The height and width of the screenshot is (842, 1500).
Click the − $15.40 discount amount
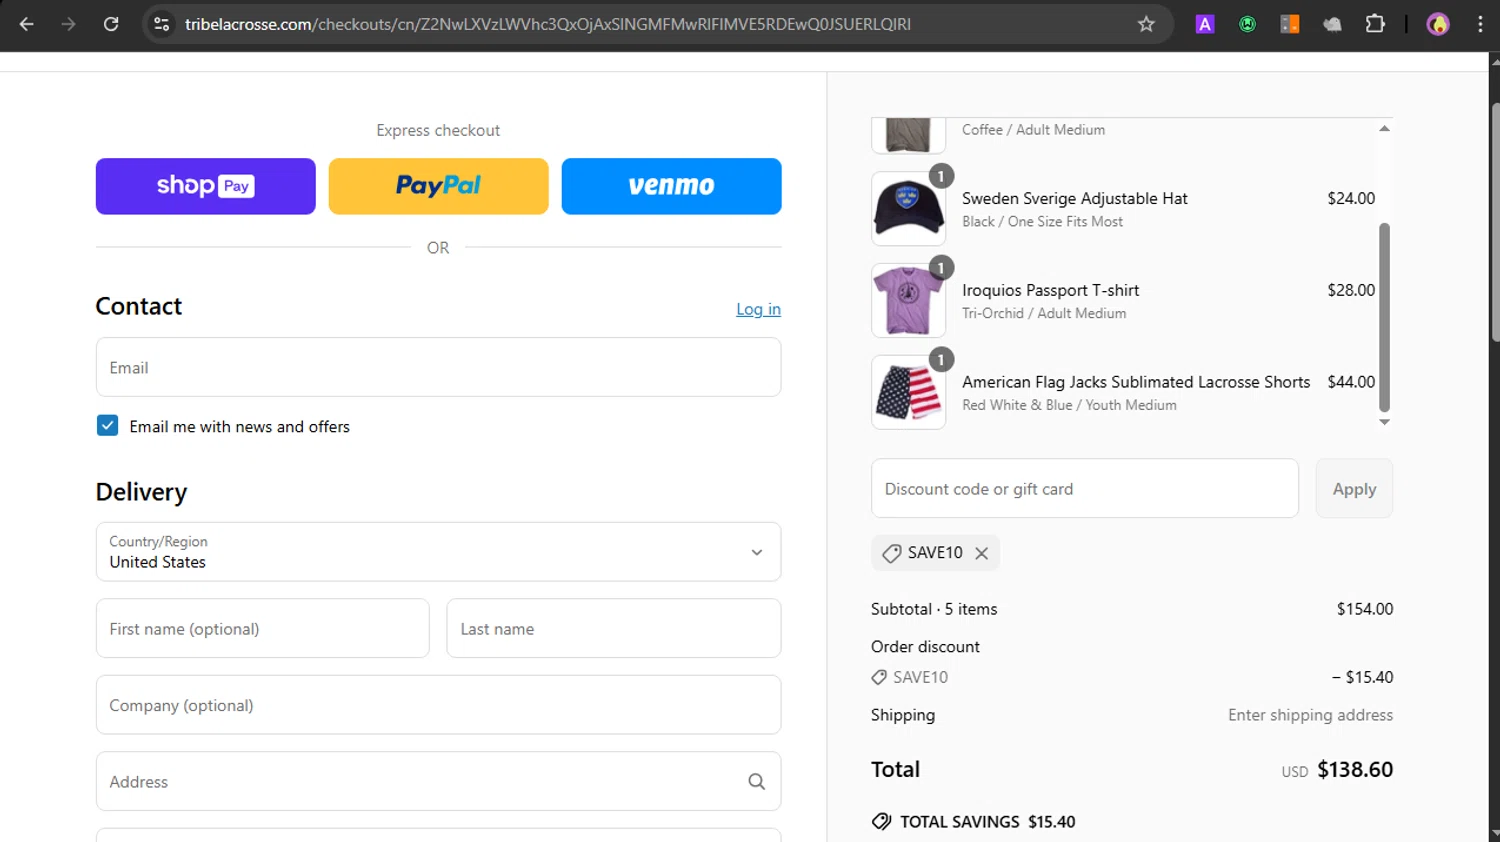(x=1362, y=677)
